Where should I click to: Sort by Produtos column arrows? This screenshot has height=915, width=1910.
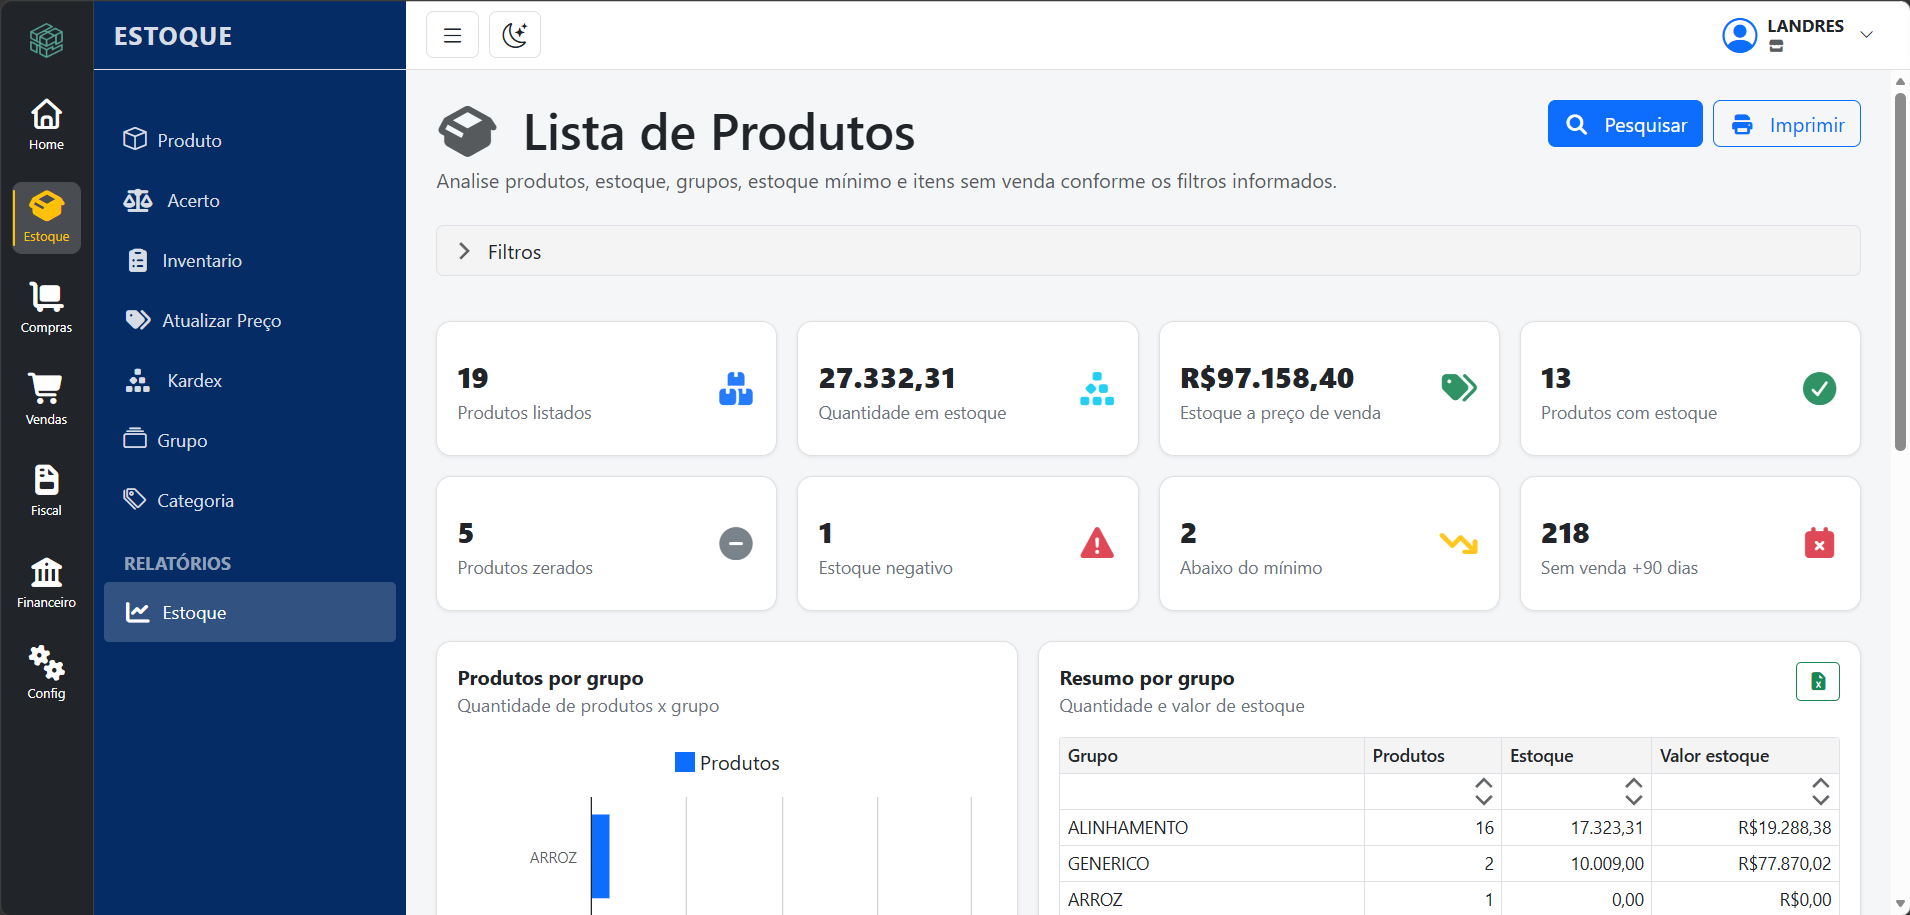[1483, 791]
